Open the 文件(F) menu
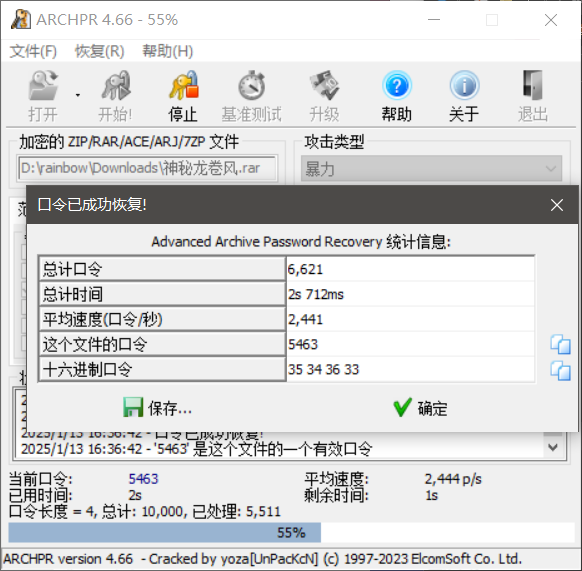This screenshot has height=571, width=582. pos(33,51)
